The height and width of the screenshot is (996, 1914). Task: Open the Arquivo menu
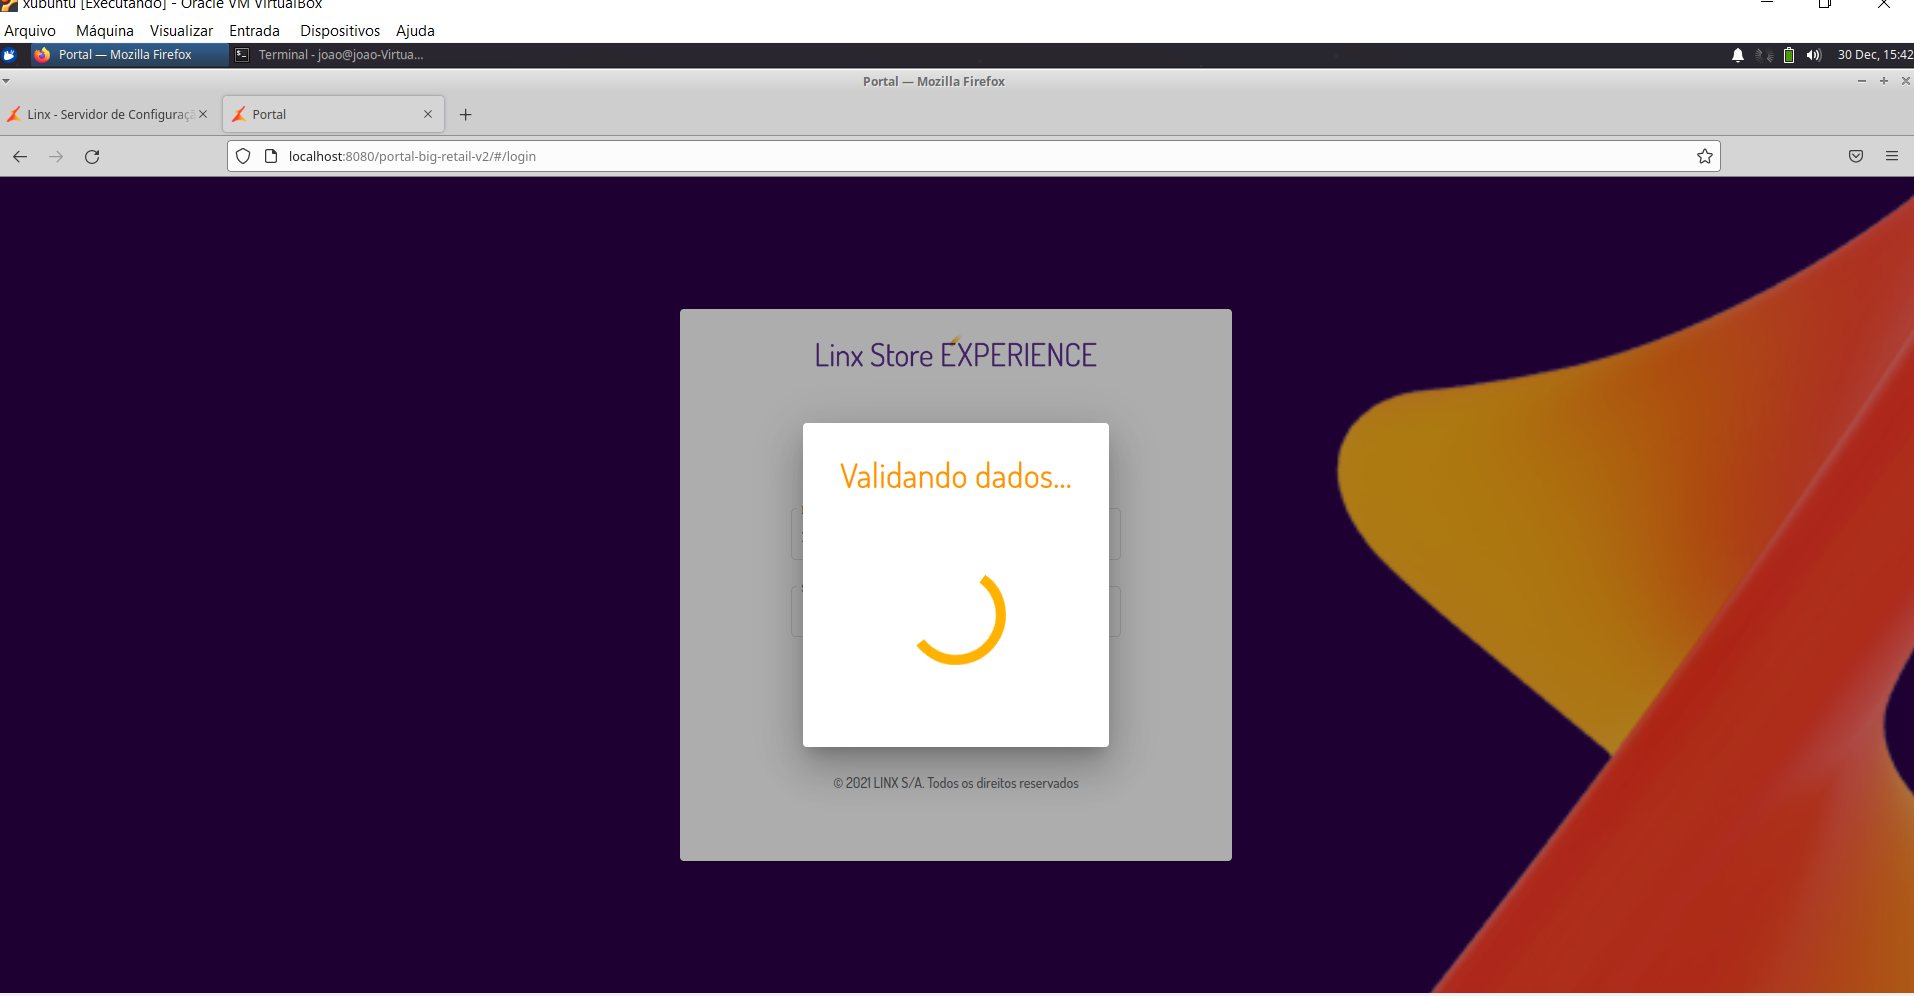(x=30, y=31)
